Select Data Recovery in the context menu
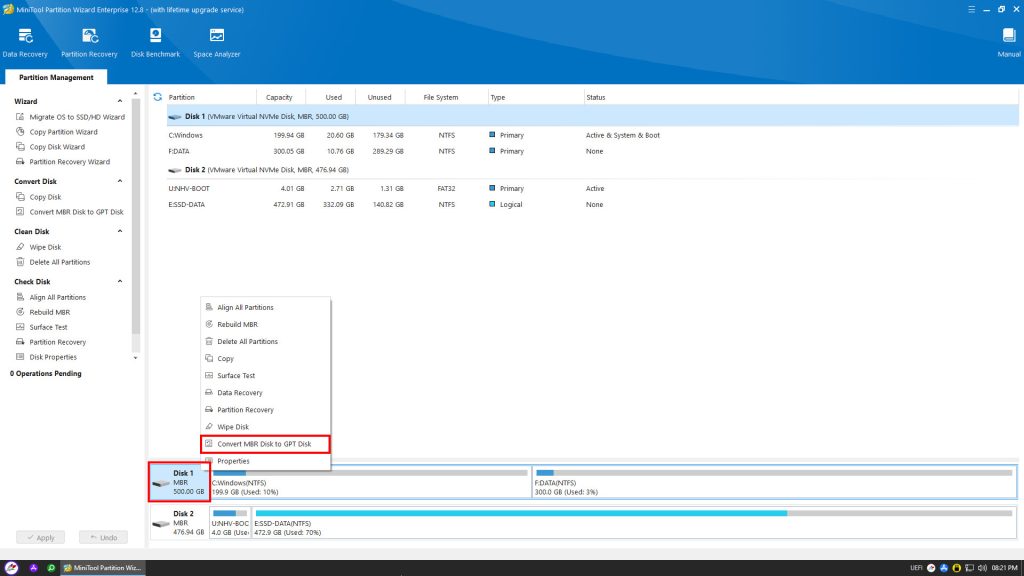This screenshot has height=576, width=1024. pos(265,392)
